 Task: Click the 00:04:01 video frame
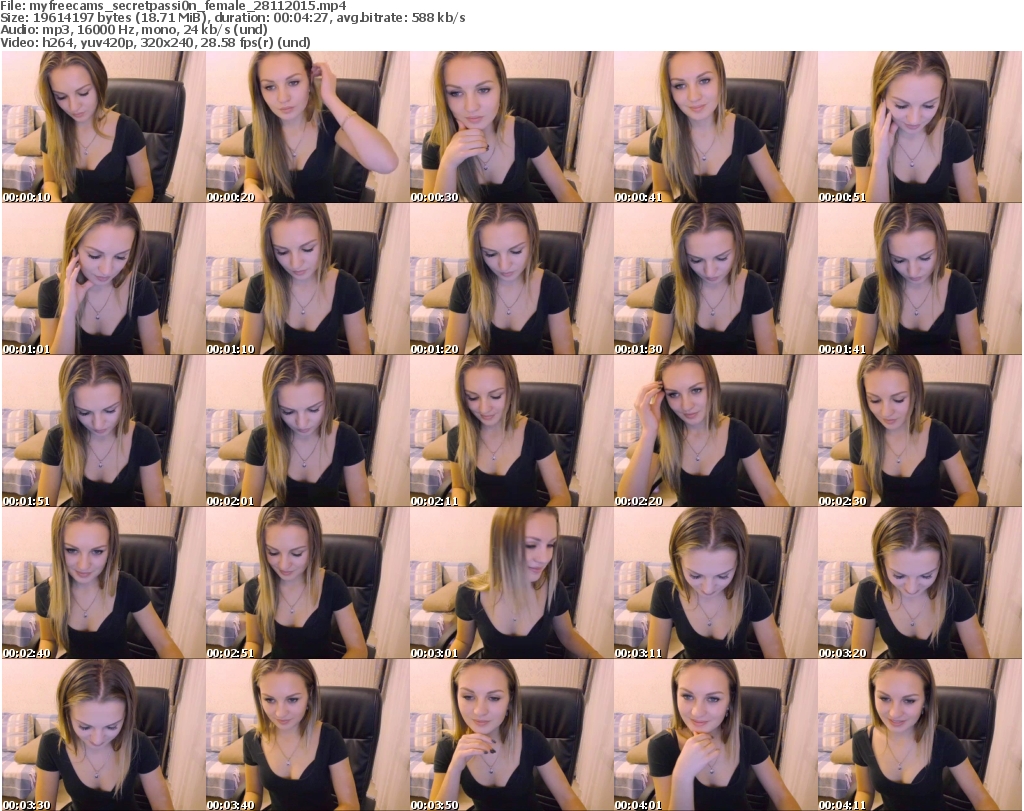[716, 735]
